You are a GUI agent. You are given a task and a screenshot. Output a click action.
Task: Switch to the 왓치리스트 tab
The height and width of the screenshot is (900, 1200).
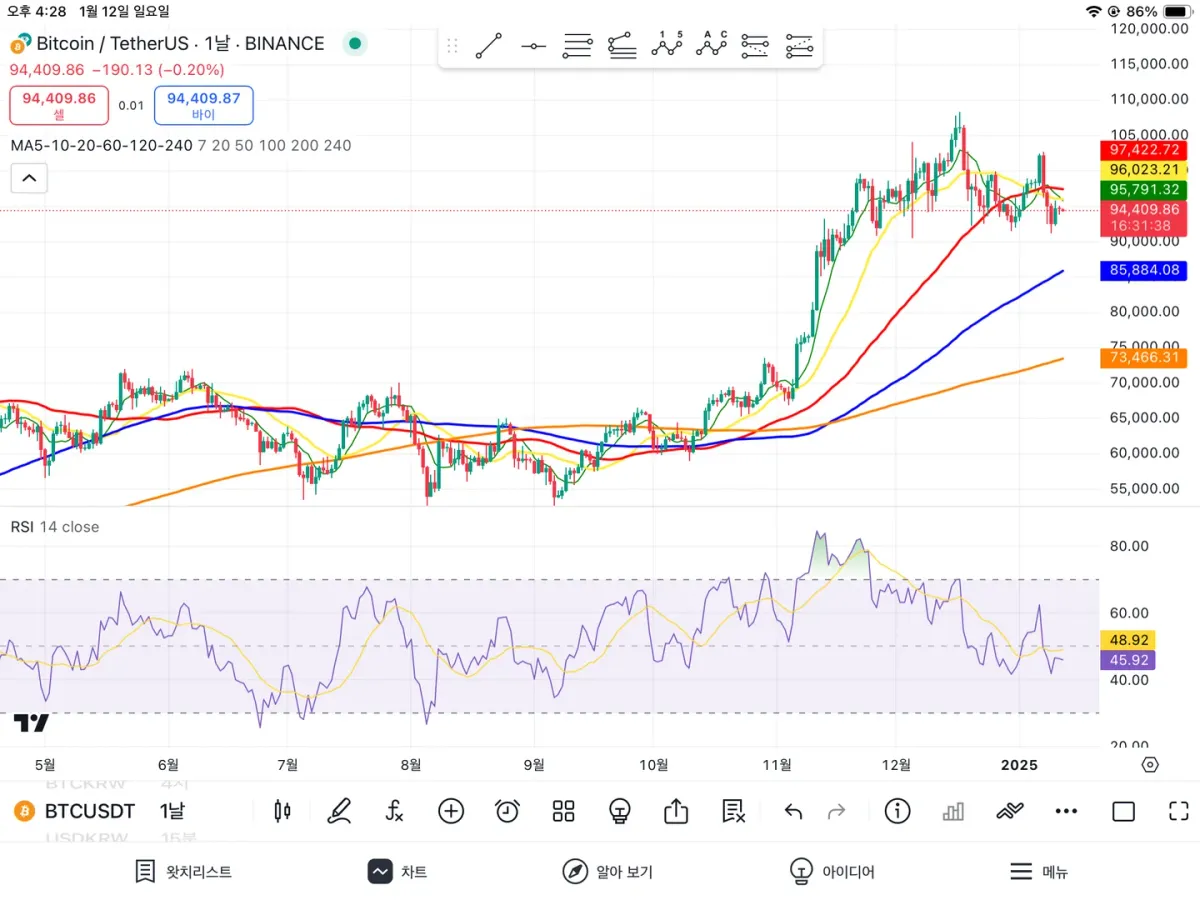pyautogui.click(x=184, y=872)
